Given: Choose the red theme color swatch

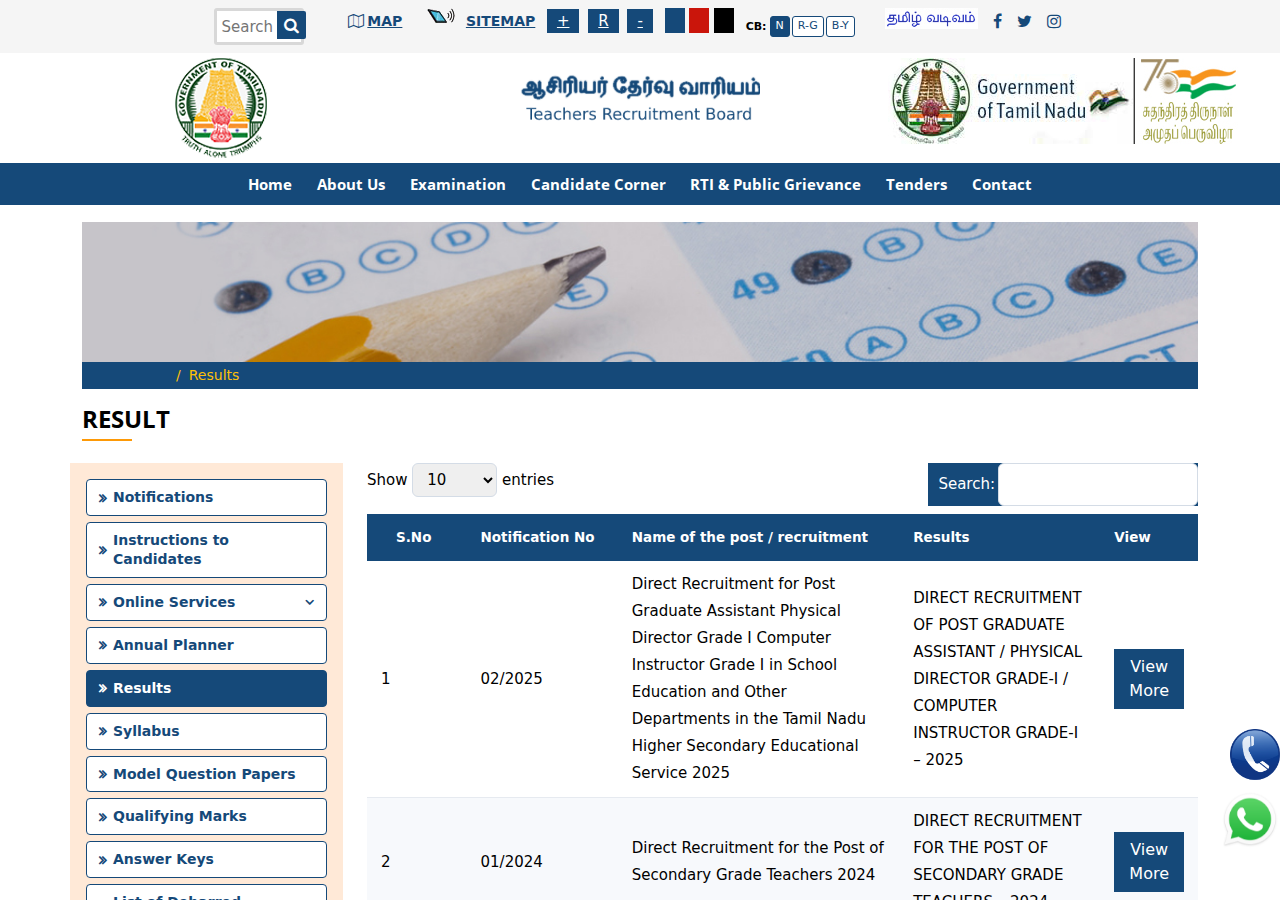Looking at the screenshot, I should tap(699, 21).
